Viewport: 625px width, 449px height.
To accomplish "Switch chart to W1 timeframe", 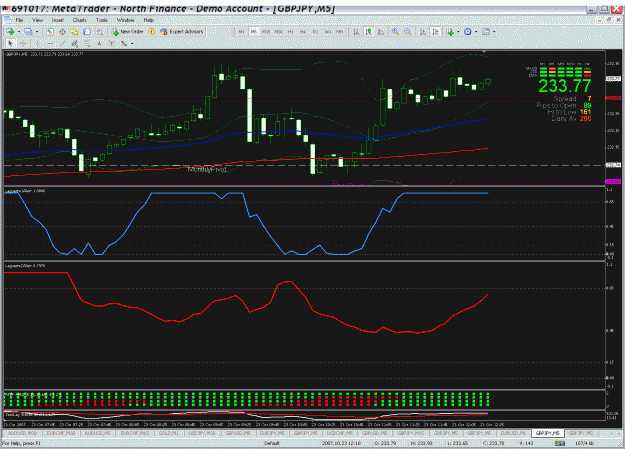I will (328, 32).
